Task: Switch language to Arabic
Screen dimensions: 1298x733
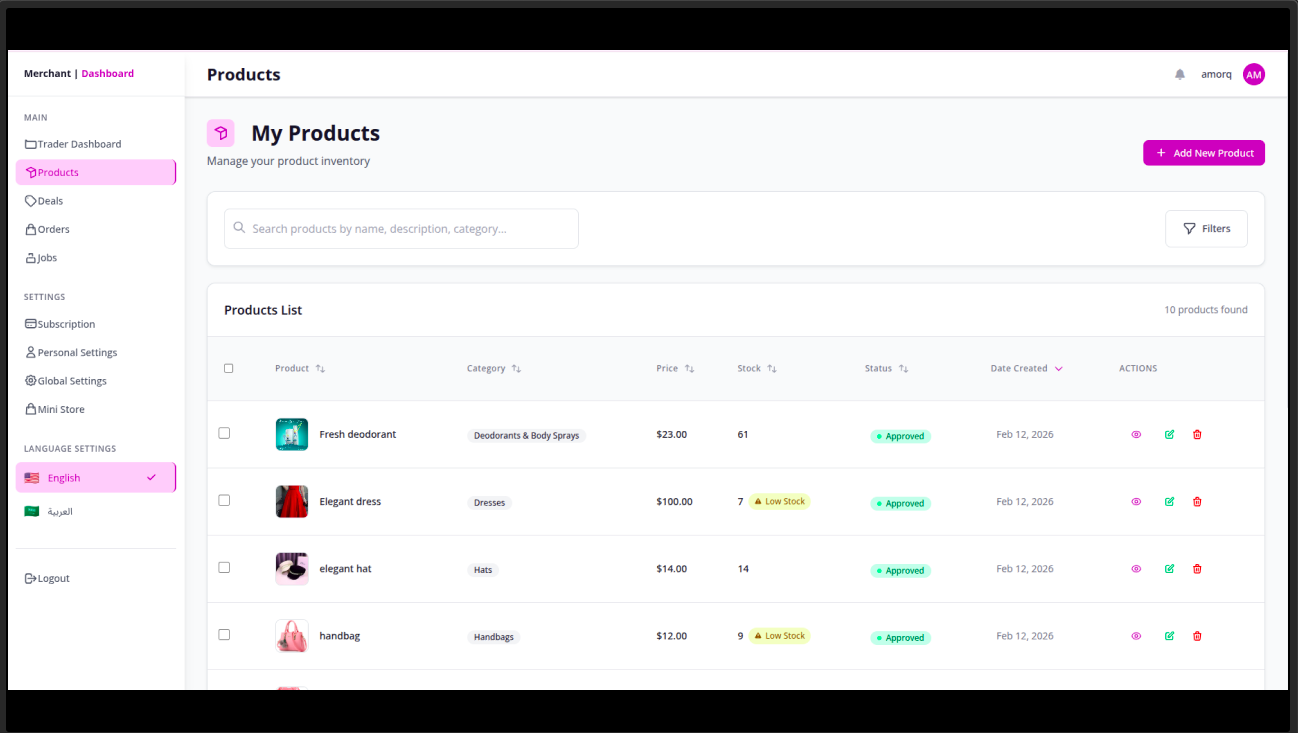Action: [x=96, y=511]
